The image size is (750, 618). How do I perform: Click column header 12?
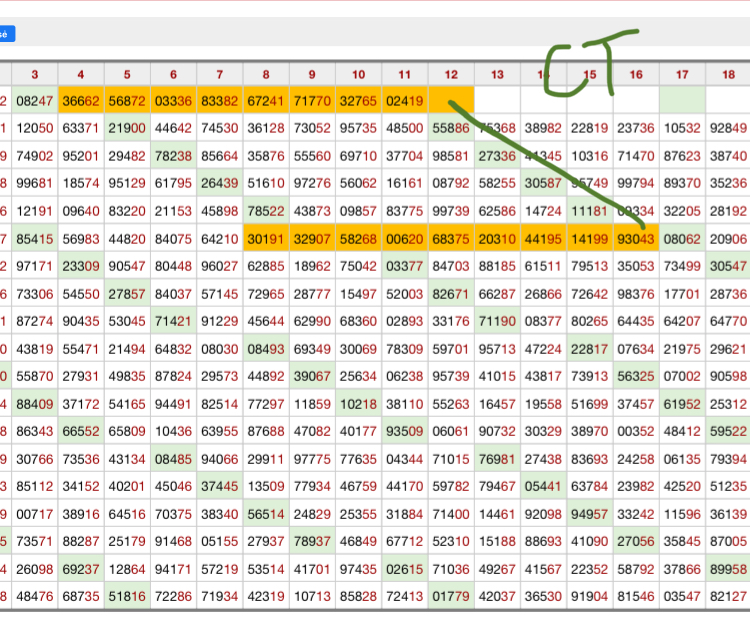pos(451,74)
